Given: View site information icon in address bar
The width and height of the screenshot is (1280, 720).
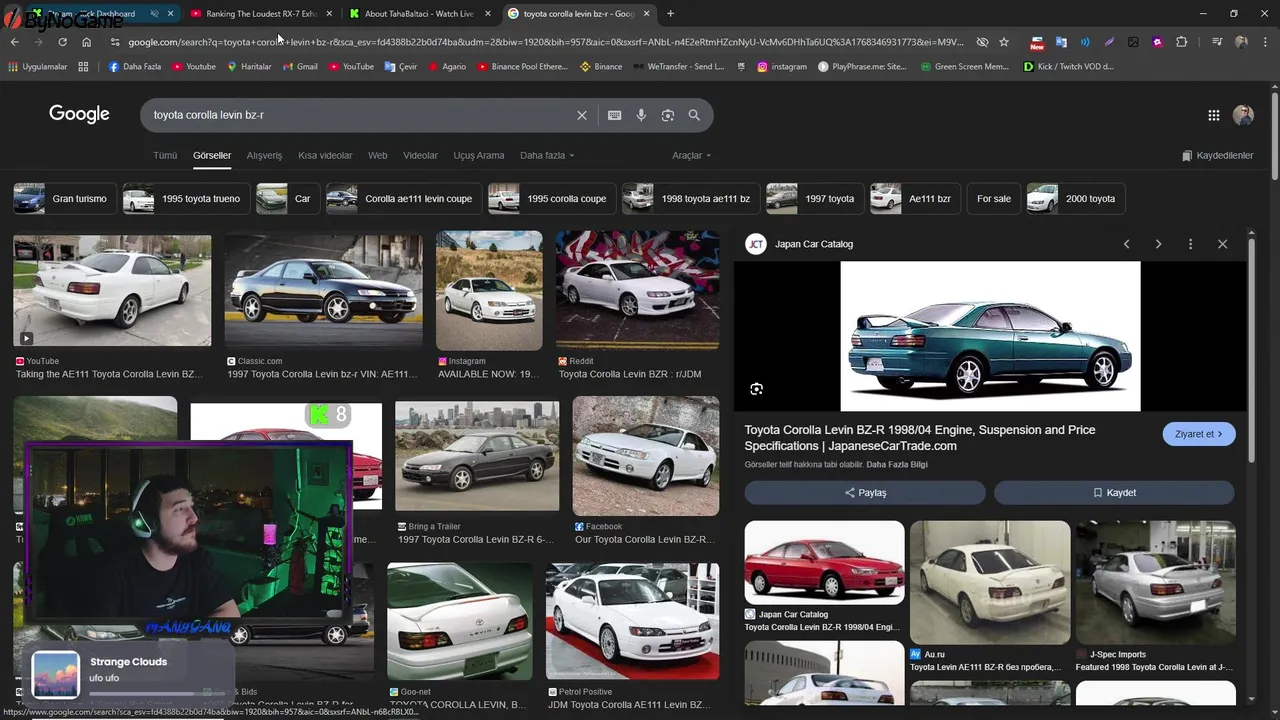Looking at the screenshot, I should click(x=115, y=42).
